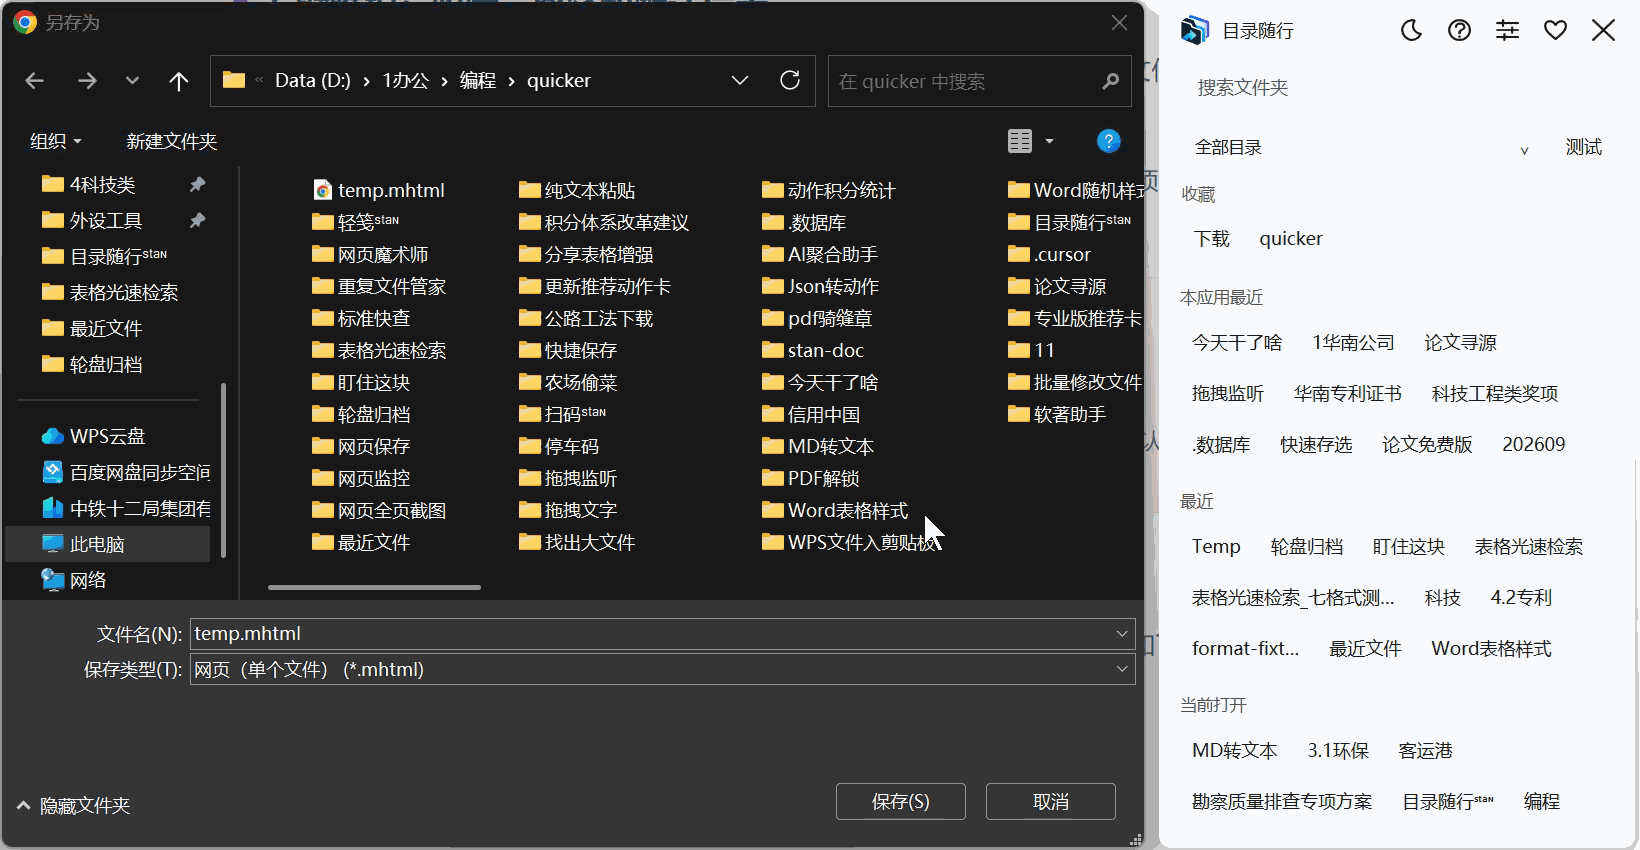Go back with the left arrow
Viewport: 1640px width, 850px height.
pos(35,81)
